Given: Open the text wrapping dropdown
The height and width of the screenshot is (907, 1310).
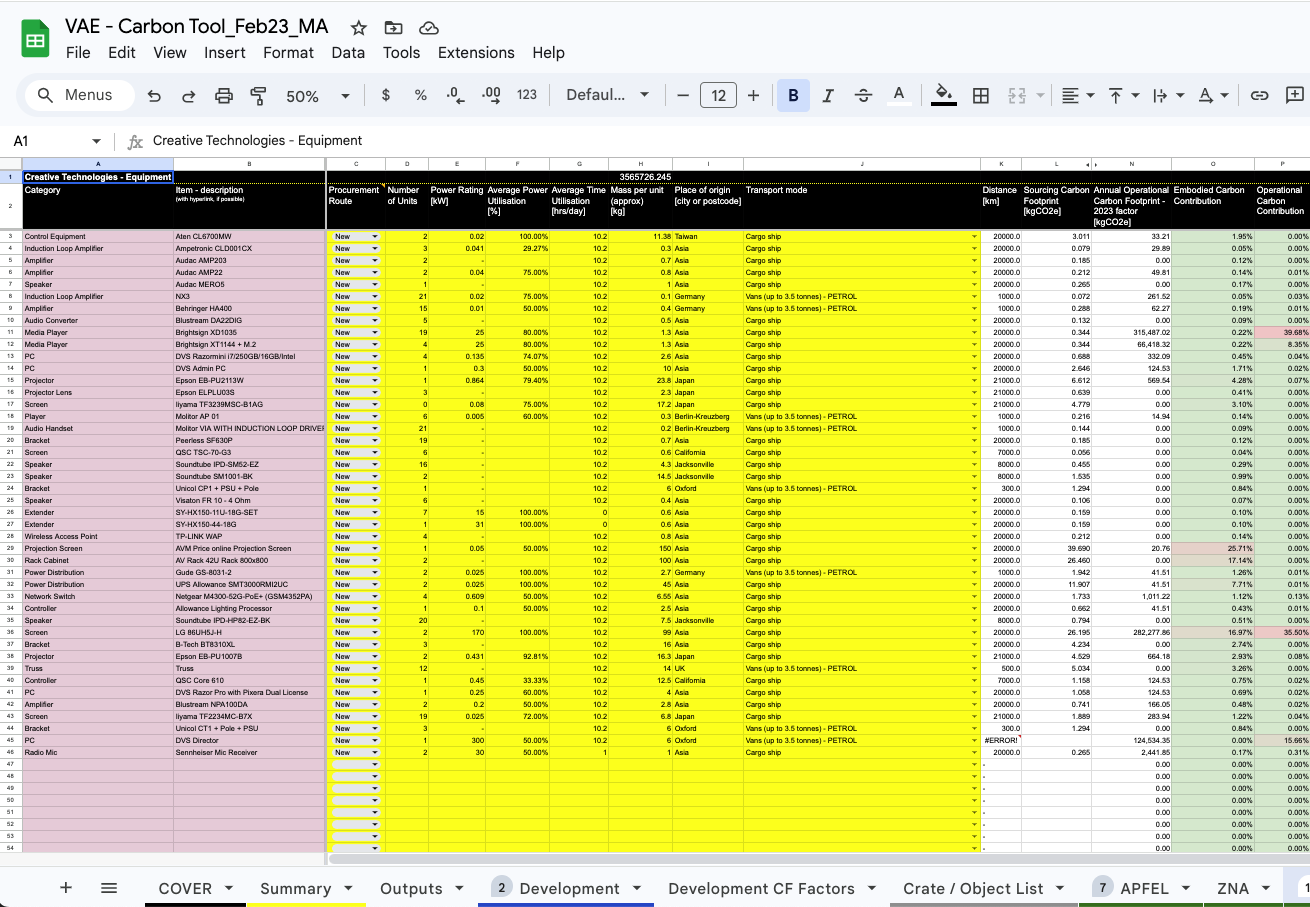Looking at the screenshot, I should pyautogui.click(x=1167, y=95).
